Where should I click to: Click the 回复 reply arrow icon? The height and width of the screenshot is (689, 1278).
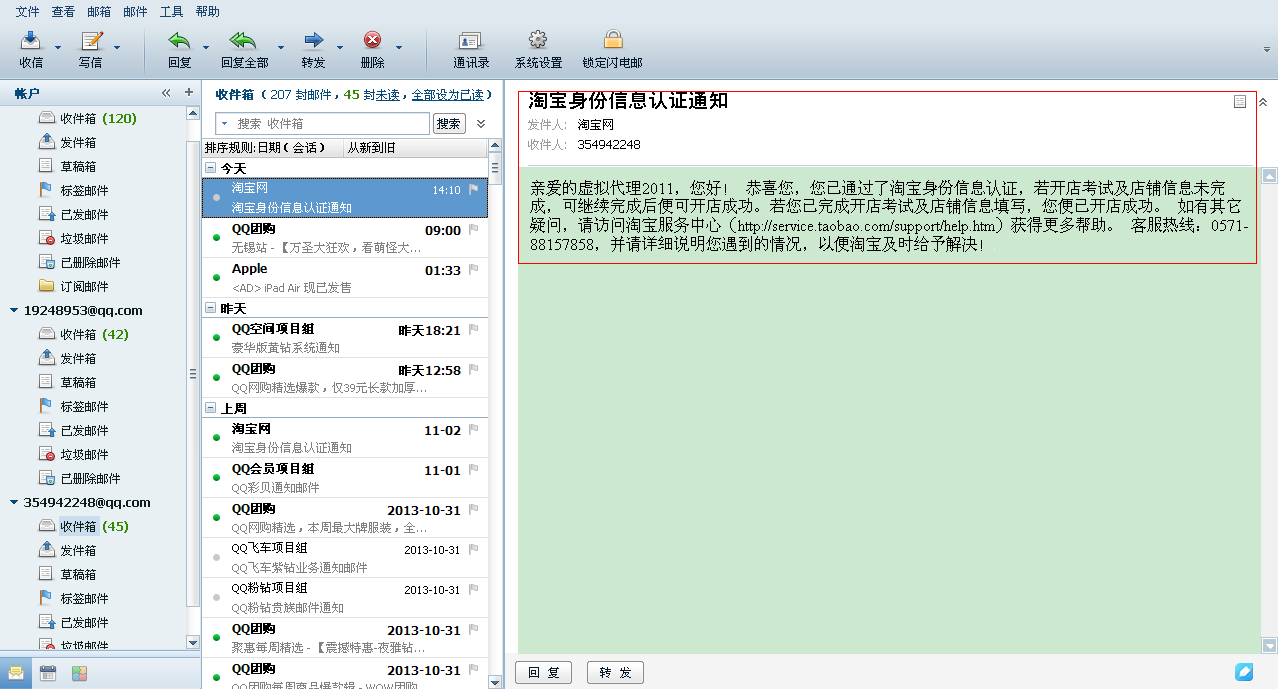point(180,41)
